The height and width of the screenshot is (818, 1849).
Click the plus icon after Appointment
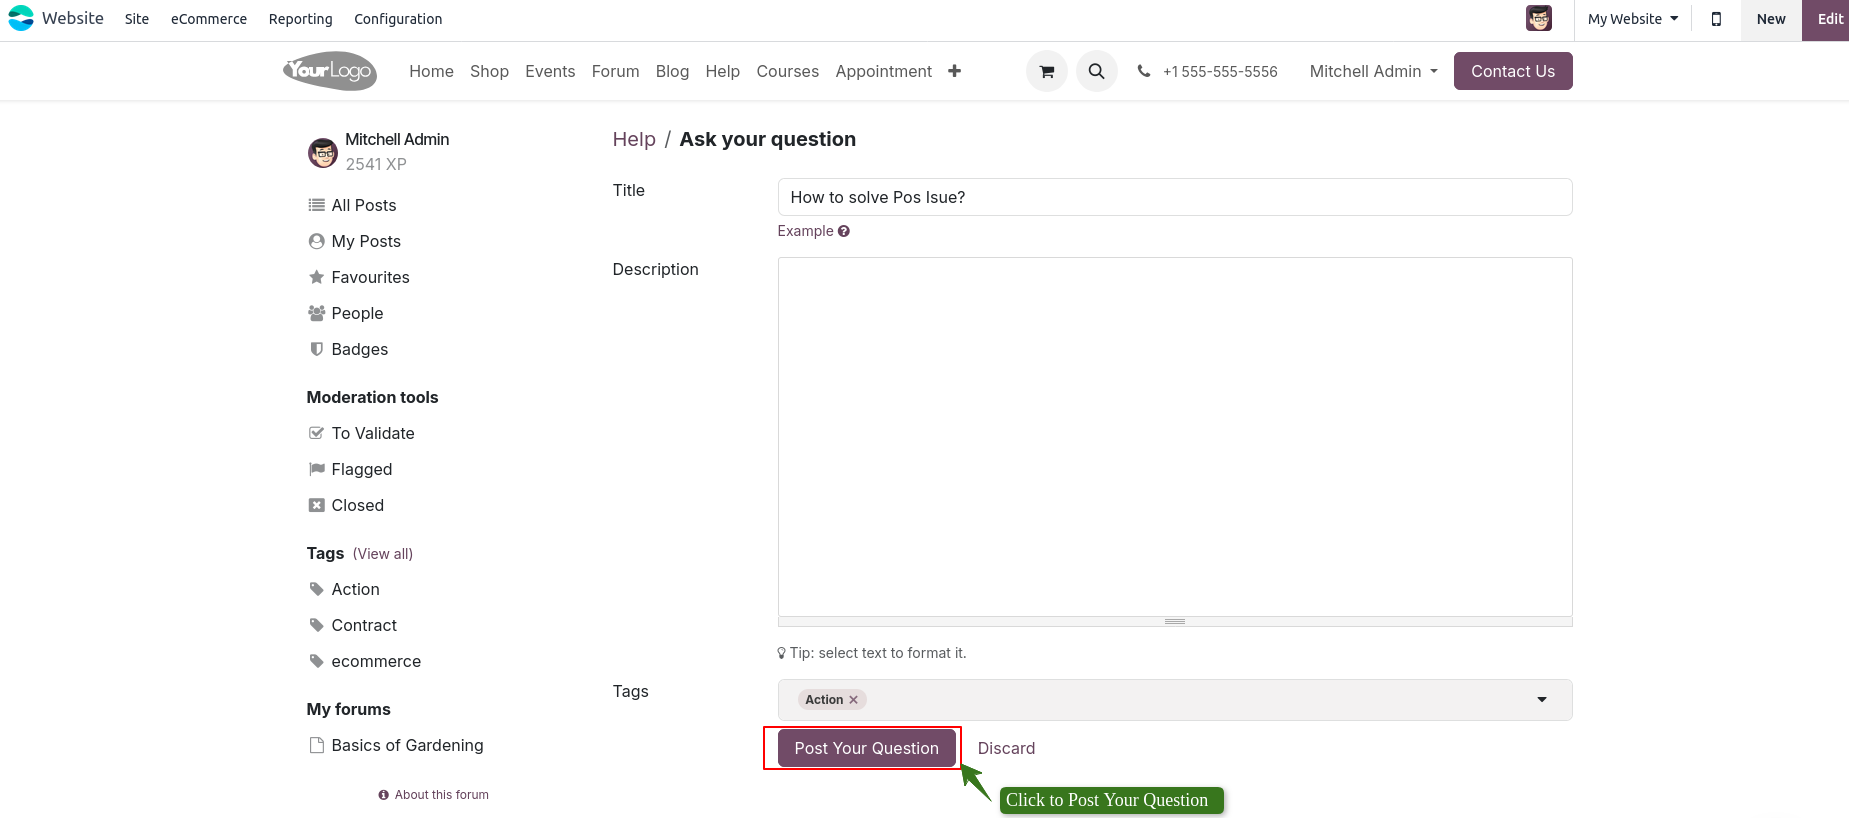(x=954, y=71)
